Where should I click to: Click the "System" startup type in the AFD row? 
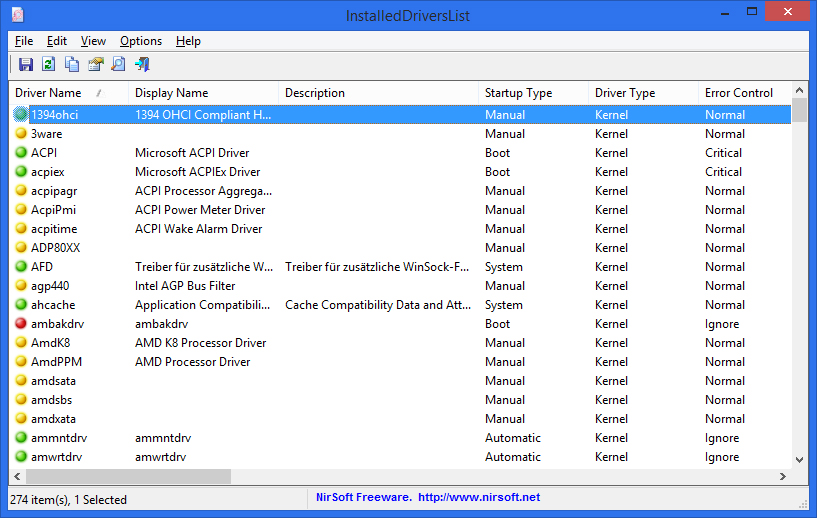pyautogui.click(x=503, y=267)
